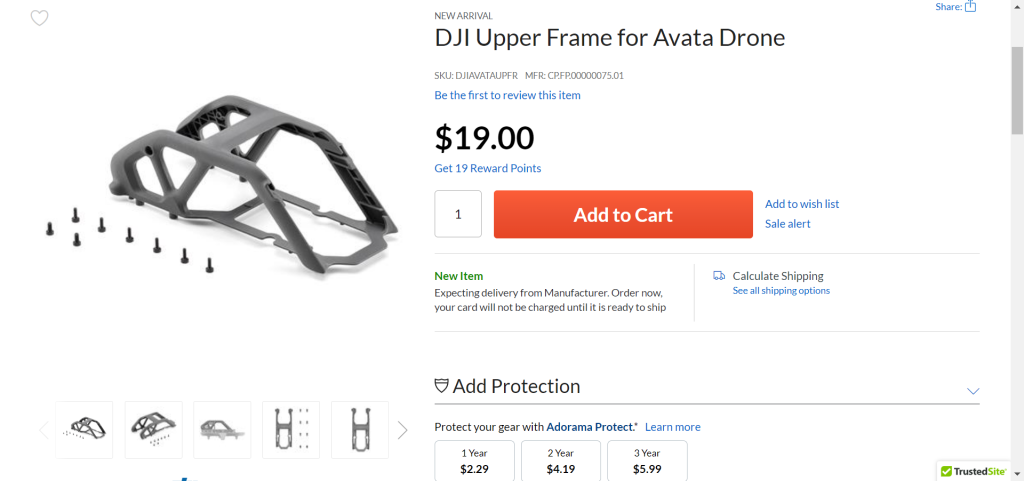Screen dimensions: 1024x481
Task: Set a Sale alert
Action: click(788, 224)
